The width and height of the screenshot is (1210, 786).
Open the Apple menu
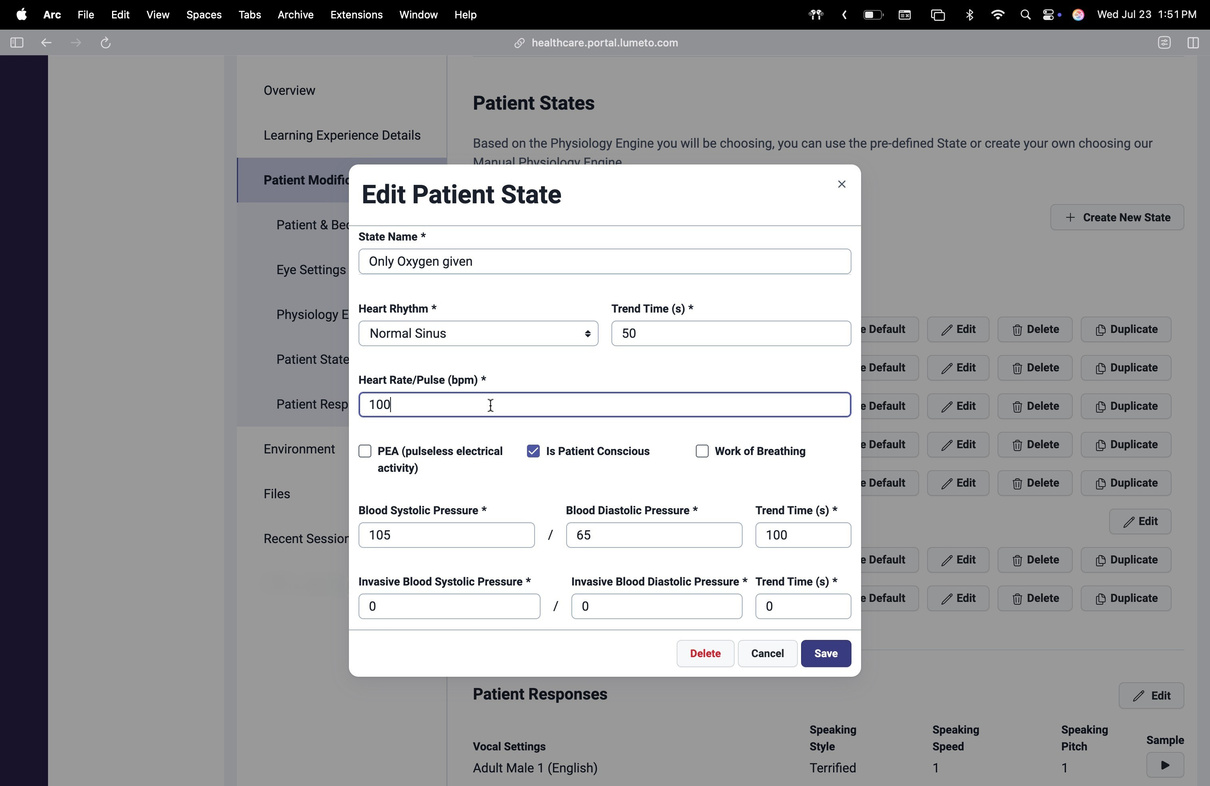(x=21, y=15)
